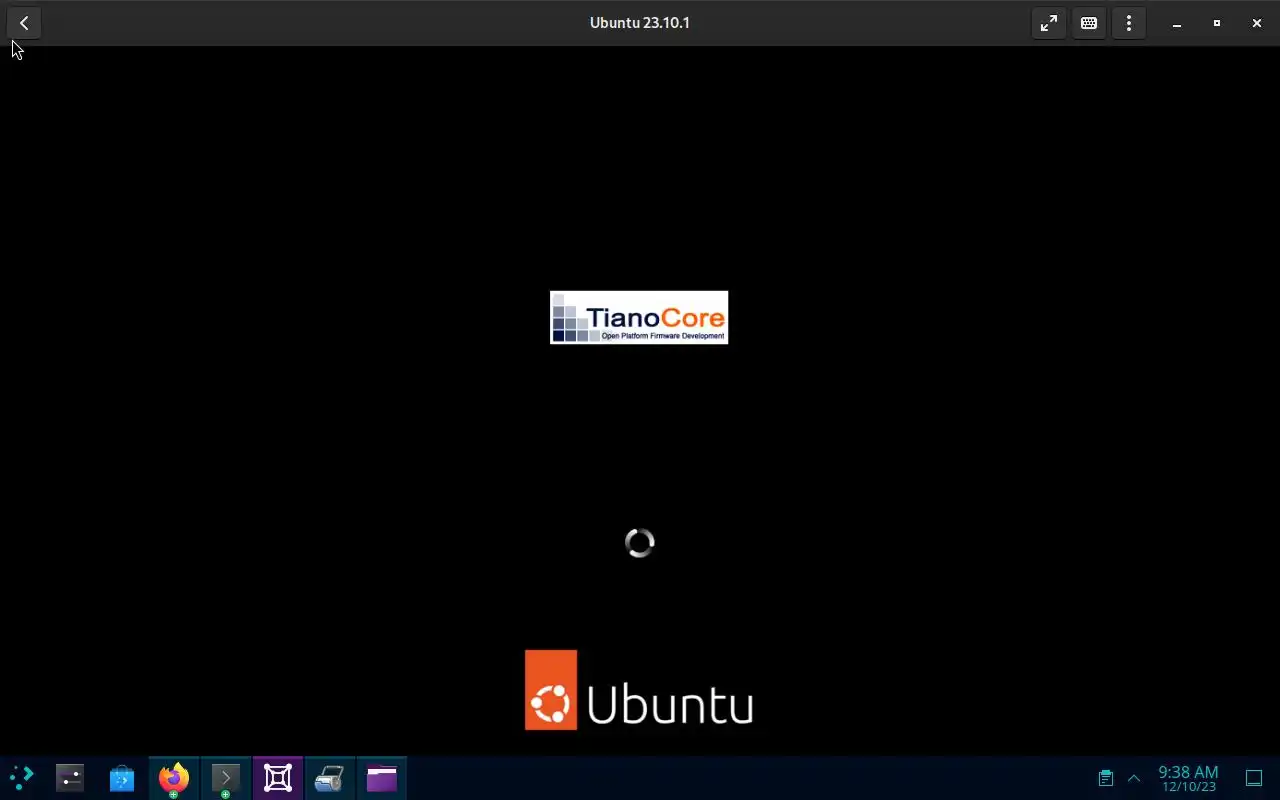Open the system settings sliders icon in taskbar
This screenshot has height=800, width=1280.
click(x=70, y=778)
